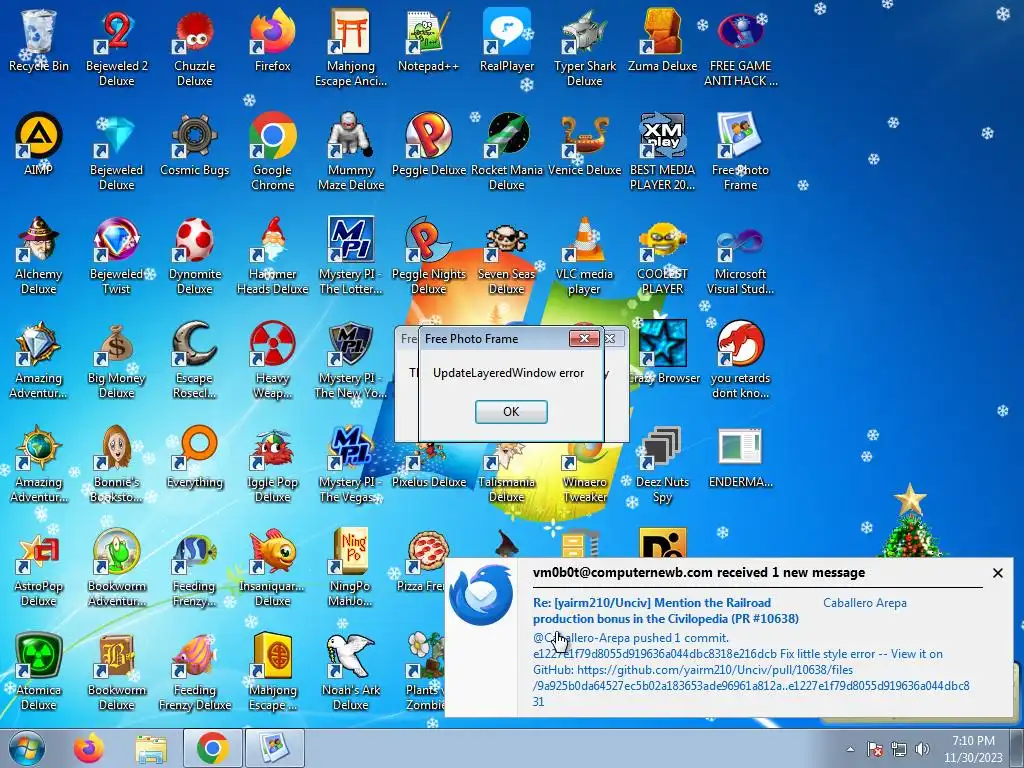1024x768 pixels.
Task: Dismiss the Thunderbird new message notification
Action: [997, 573]
